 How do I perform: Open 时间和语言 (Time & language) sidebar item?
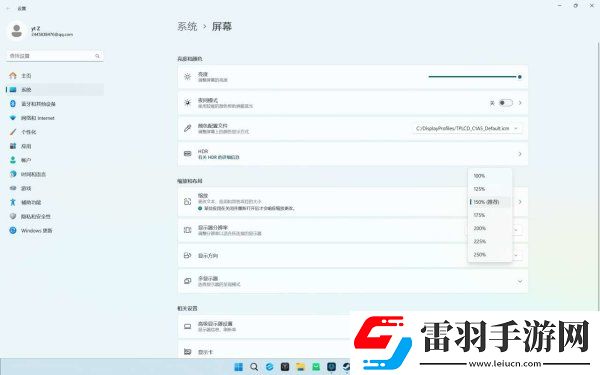tap(55, 174)
